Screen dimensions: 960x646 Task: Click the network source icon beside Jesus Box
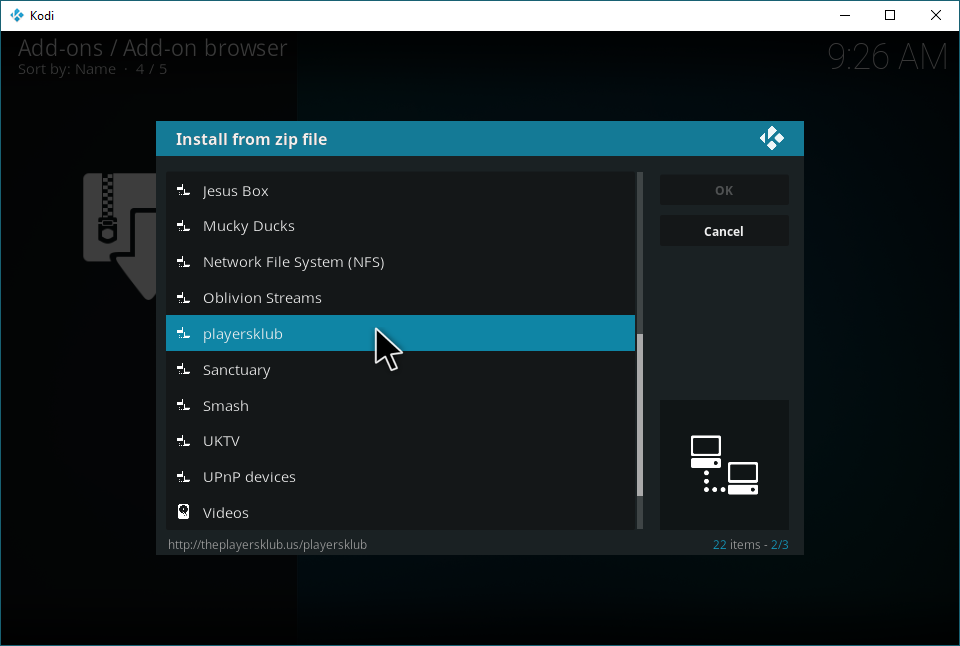[x=183, y=190]
